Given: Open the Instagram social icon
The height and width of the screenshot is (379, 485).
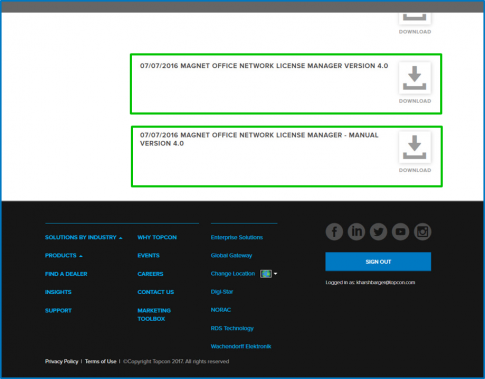Looking at the screenshot, I should coord(422,232).
